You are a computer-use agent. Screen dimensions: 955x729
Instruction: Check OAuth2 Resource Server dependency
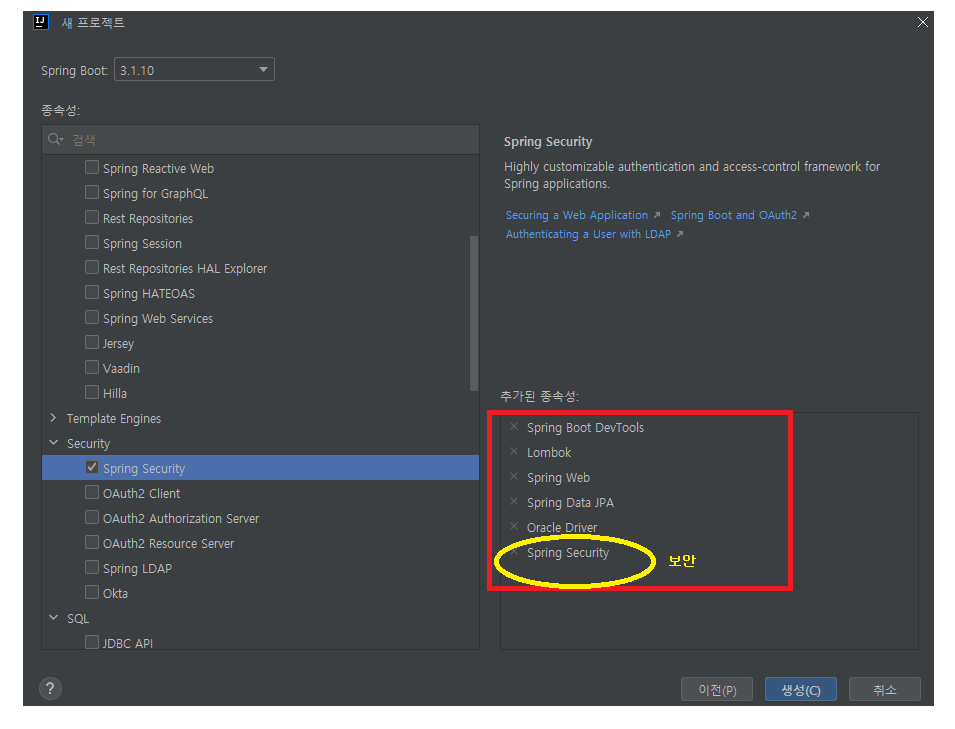[92, 542]
